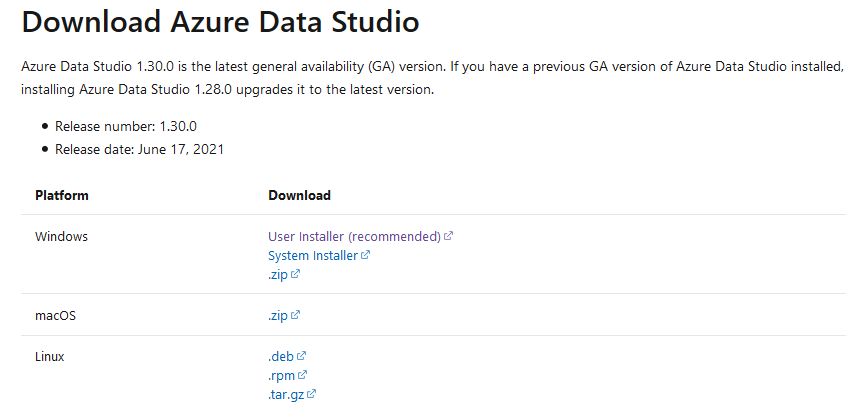Select the Linux .deb download link

pyautogui.click(x=280, y=356)
